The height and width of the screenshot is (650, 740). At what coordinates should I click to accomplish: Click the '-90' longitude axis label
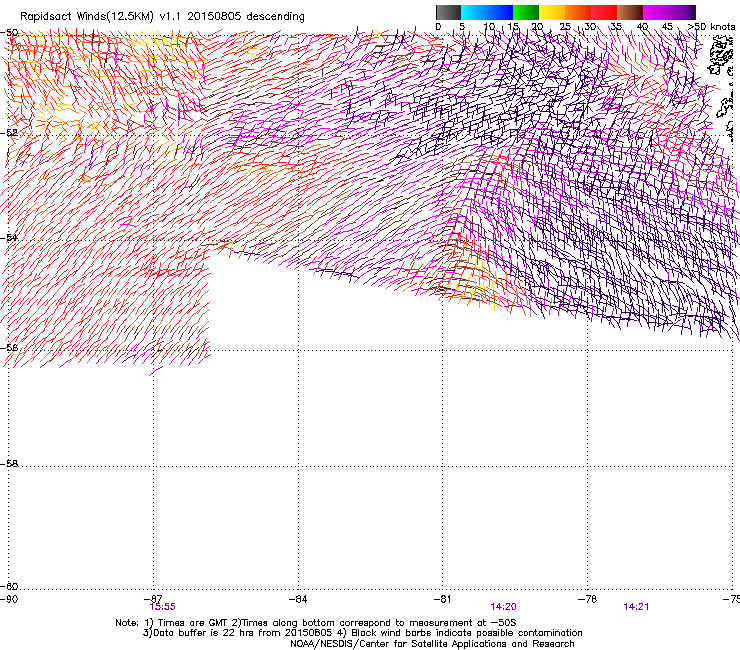pyautogui.click(x=9, y=599)
